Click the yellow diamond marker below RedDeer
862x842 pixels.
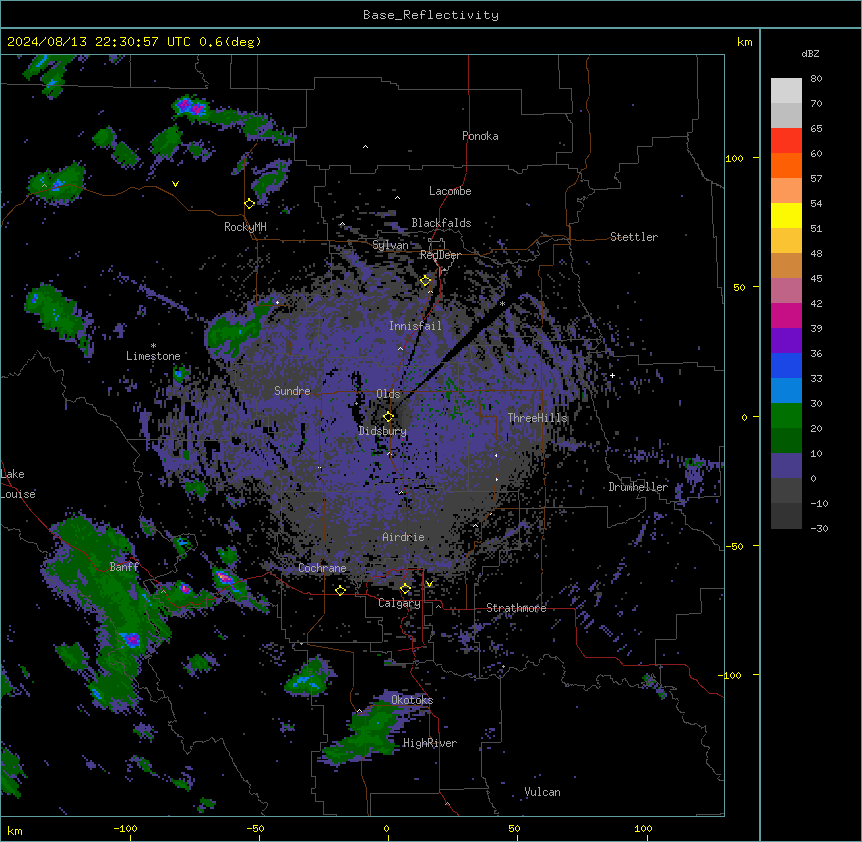[426, 281]
